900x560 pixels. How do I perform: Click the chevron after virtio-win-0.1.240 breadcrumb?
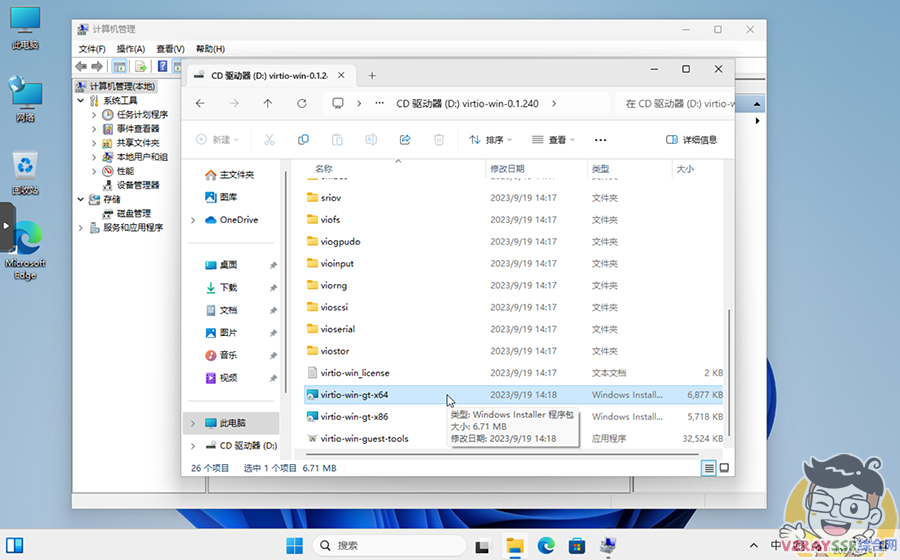[553, 103]
